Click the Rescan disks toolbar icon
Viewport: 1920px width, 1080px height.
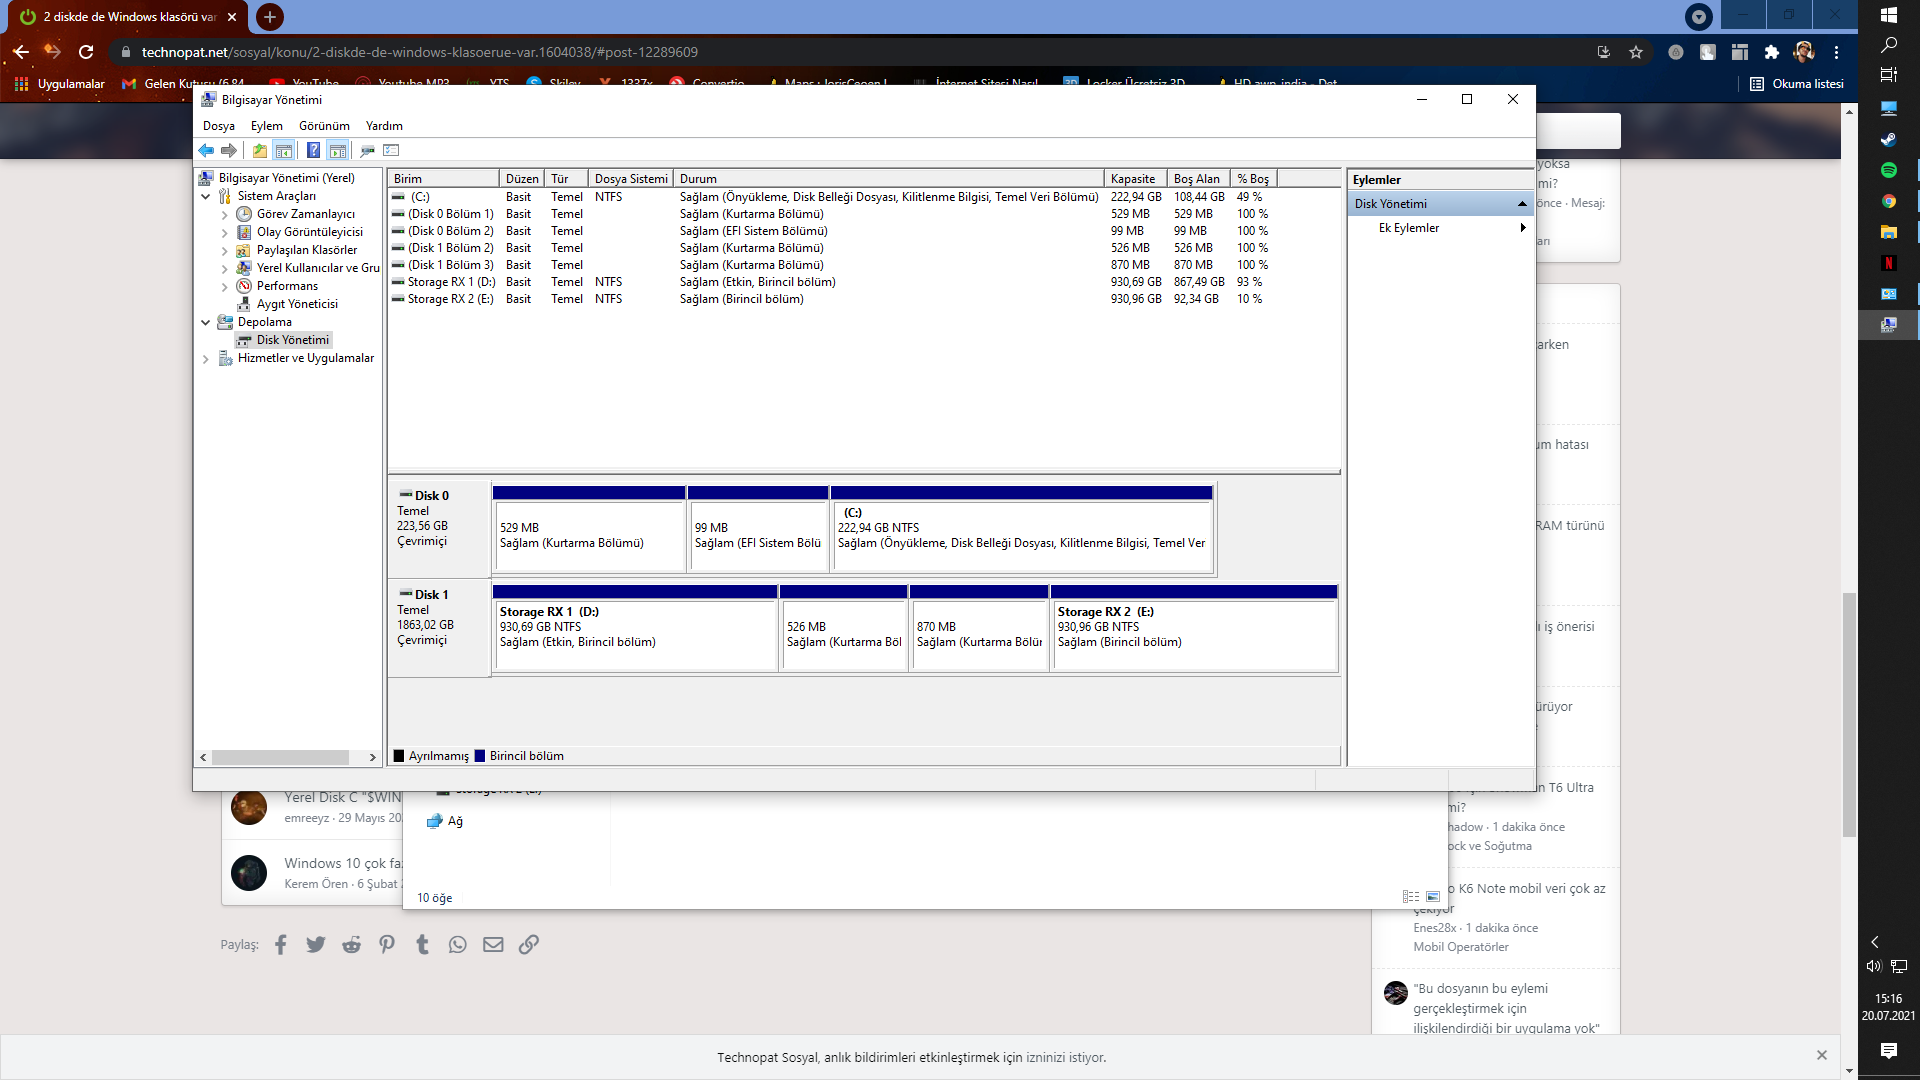coord(367,151)
